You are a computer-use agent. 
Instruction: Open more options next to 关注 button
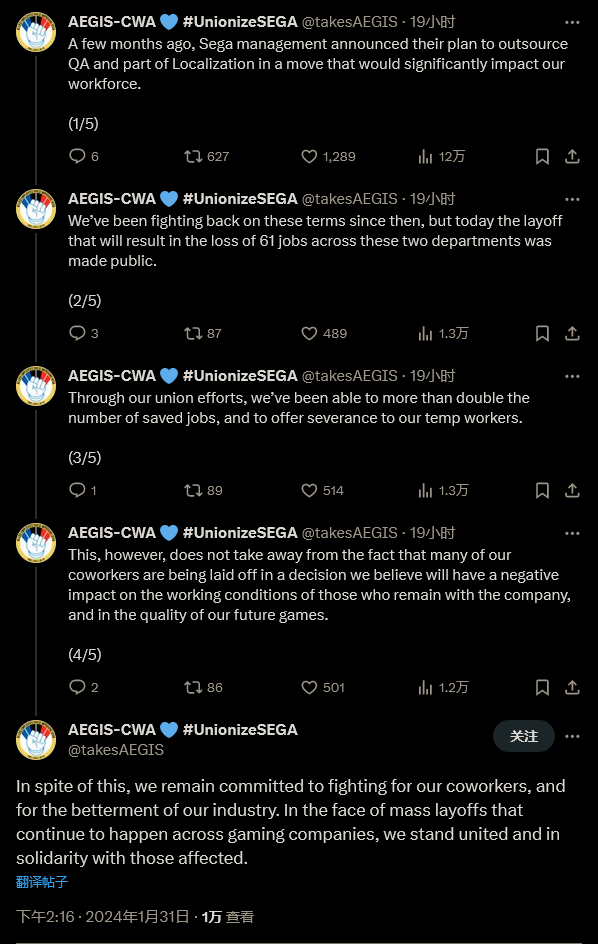pyautogui.click(x=572, y=736)
